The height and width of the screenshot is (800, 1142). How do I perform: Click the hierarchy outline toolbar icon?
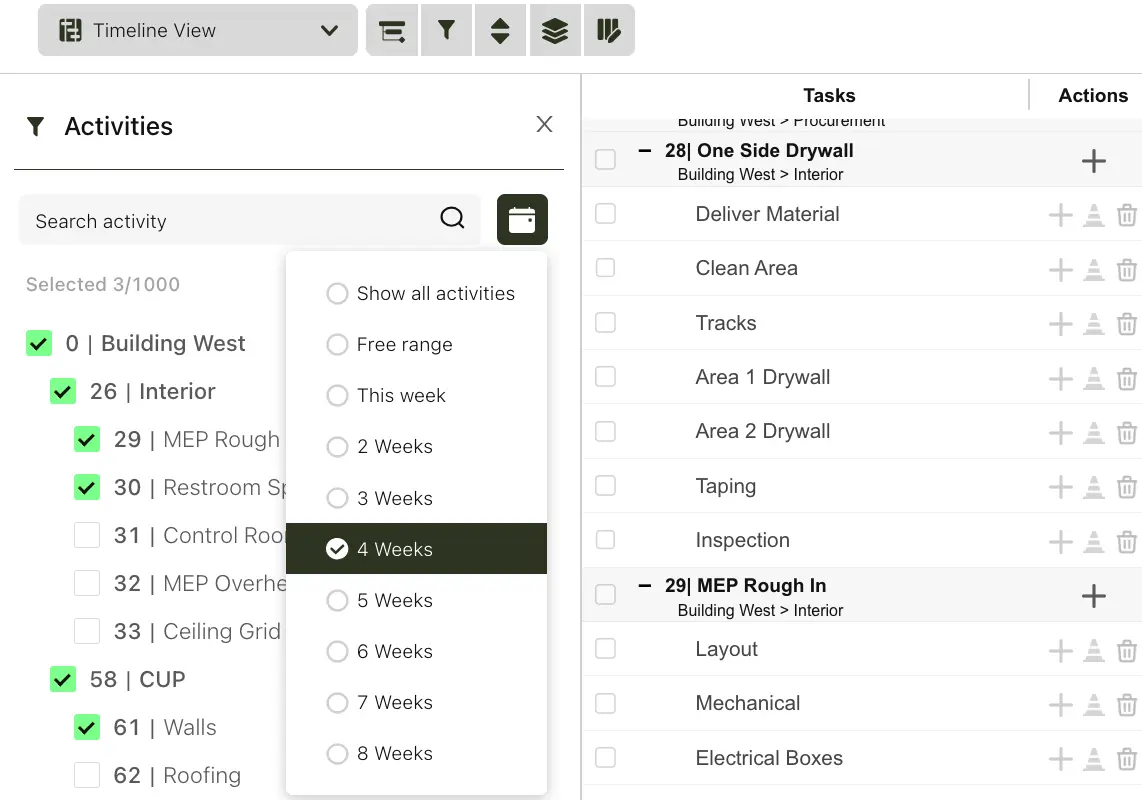point(391,30)
